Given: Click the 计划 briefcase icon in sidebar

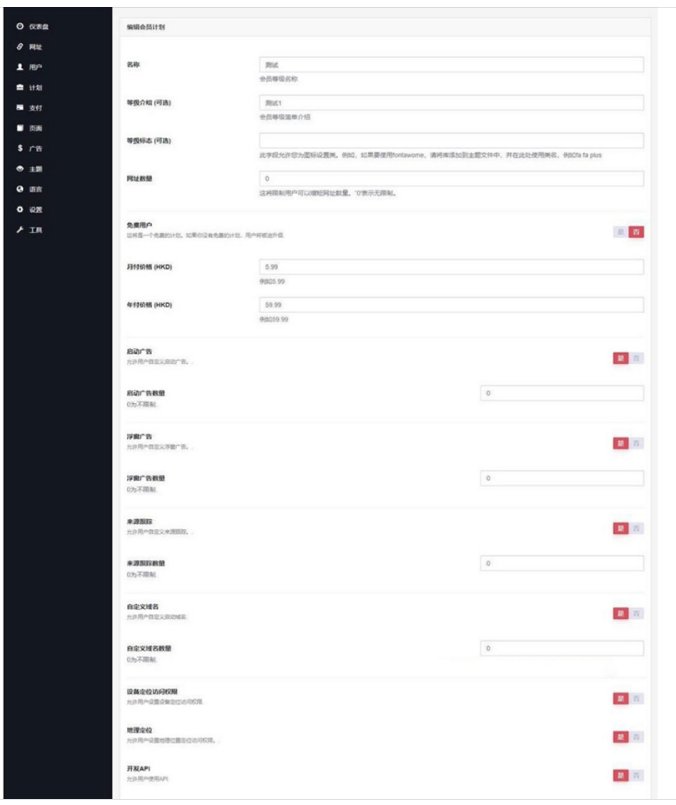Looking at the screenshot, I should (20, 87).
